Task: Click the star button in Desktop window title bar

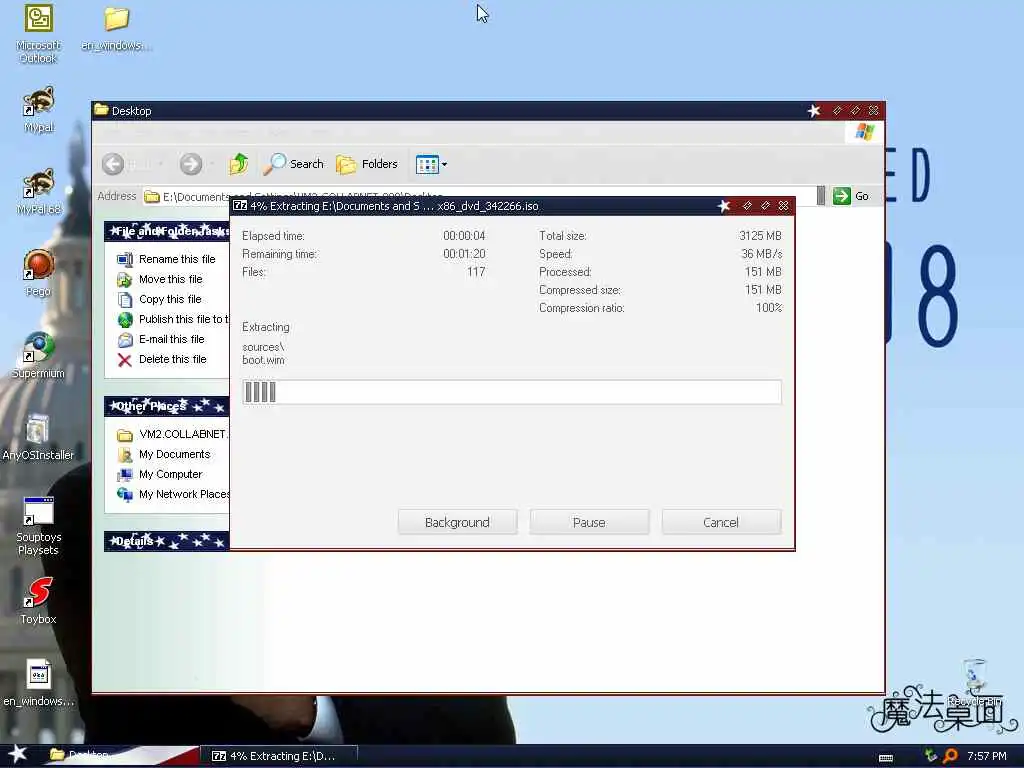Action: click(x=814, y=111)
